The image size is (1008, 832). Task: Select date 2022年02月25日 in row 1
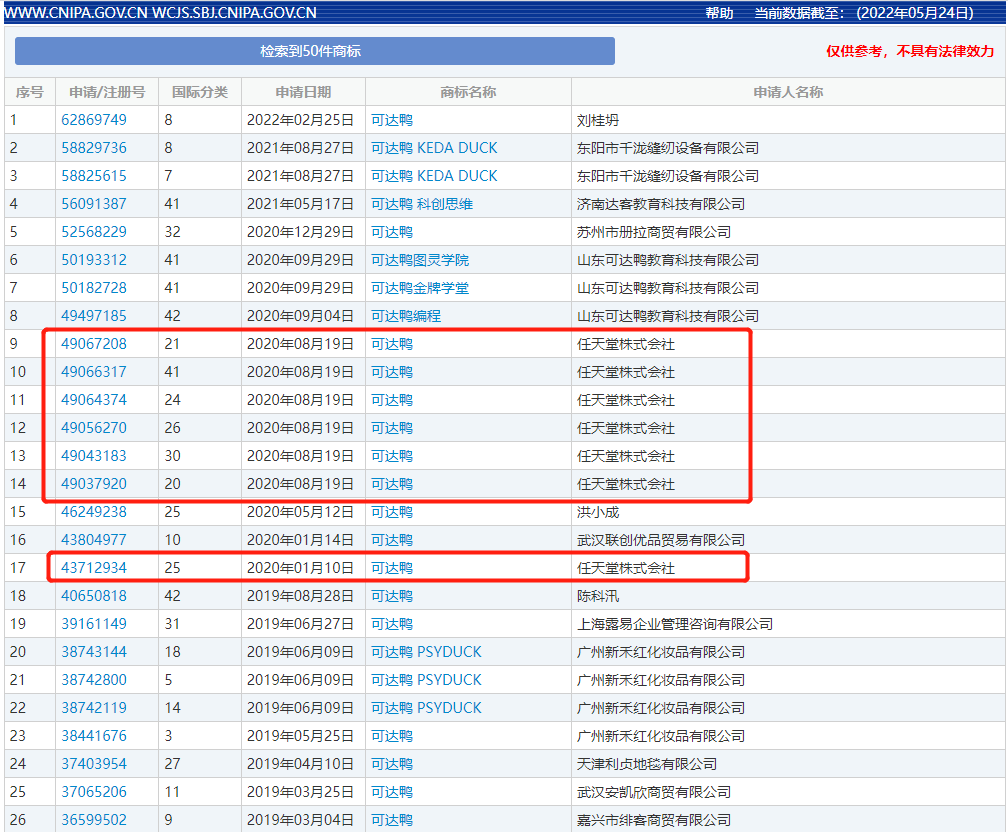click(300, 120)
